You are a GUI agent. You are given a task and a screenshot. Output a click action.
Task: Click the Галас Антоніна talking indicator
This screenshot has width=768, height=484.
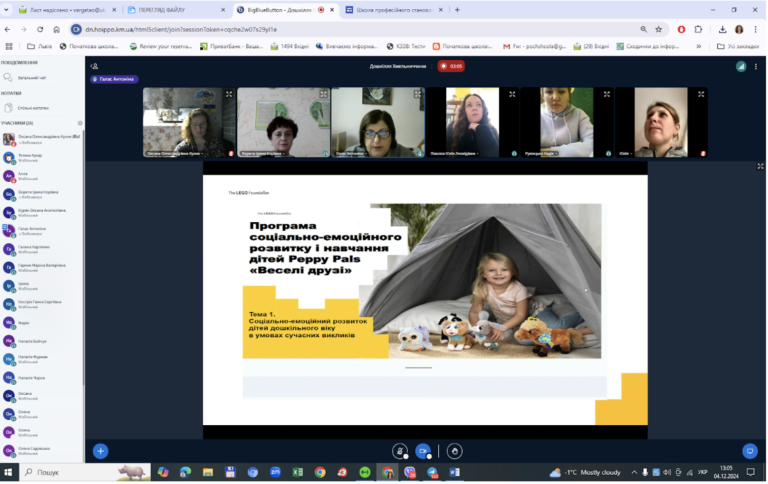tap(114, 79)
